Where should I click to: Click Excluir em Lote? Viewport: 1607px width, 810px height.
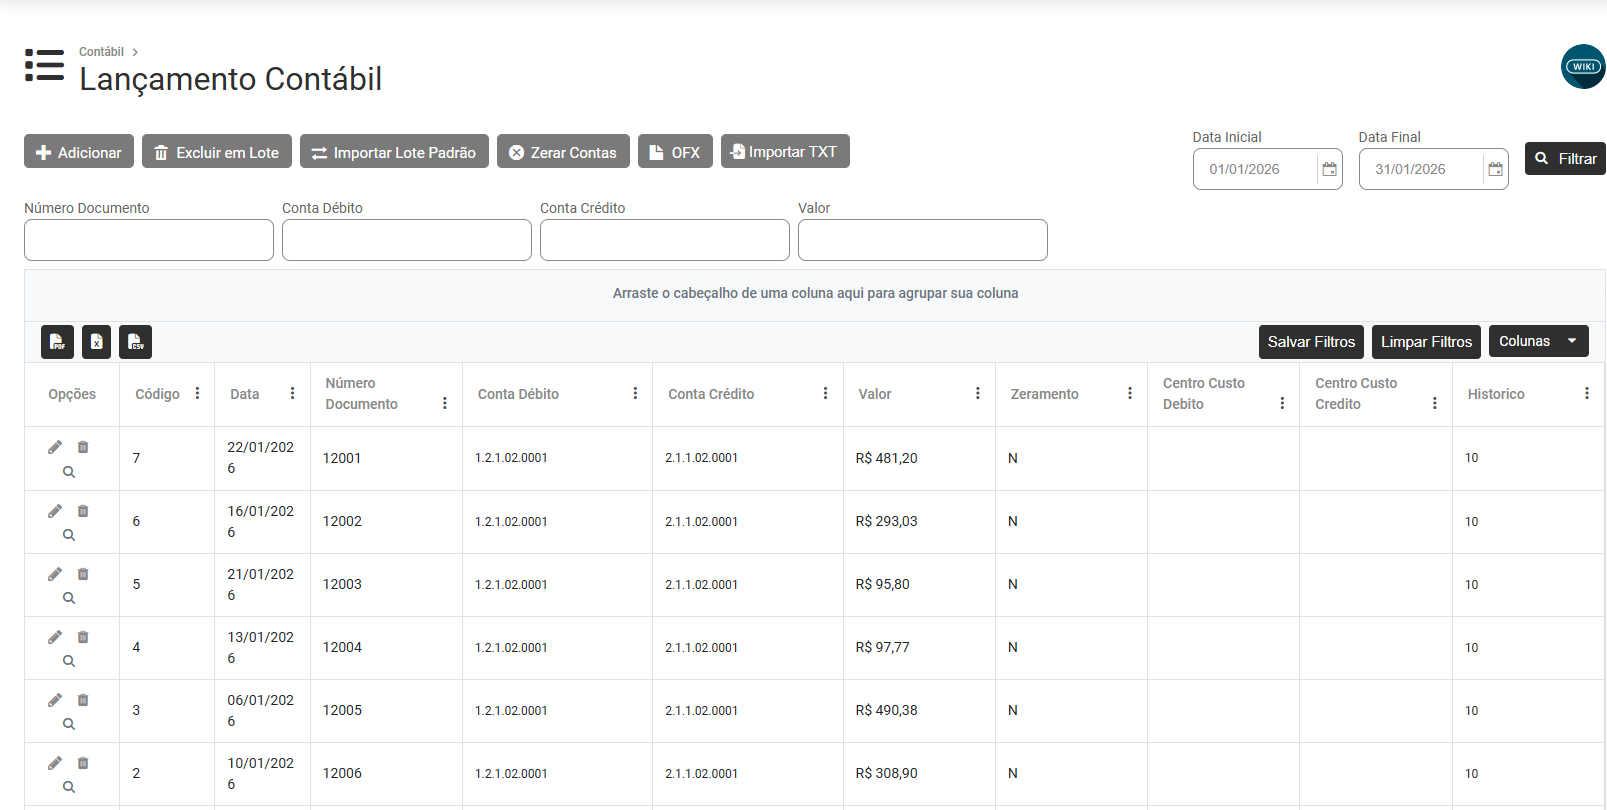click(217, 151)
